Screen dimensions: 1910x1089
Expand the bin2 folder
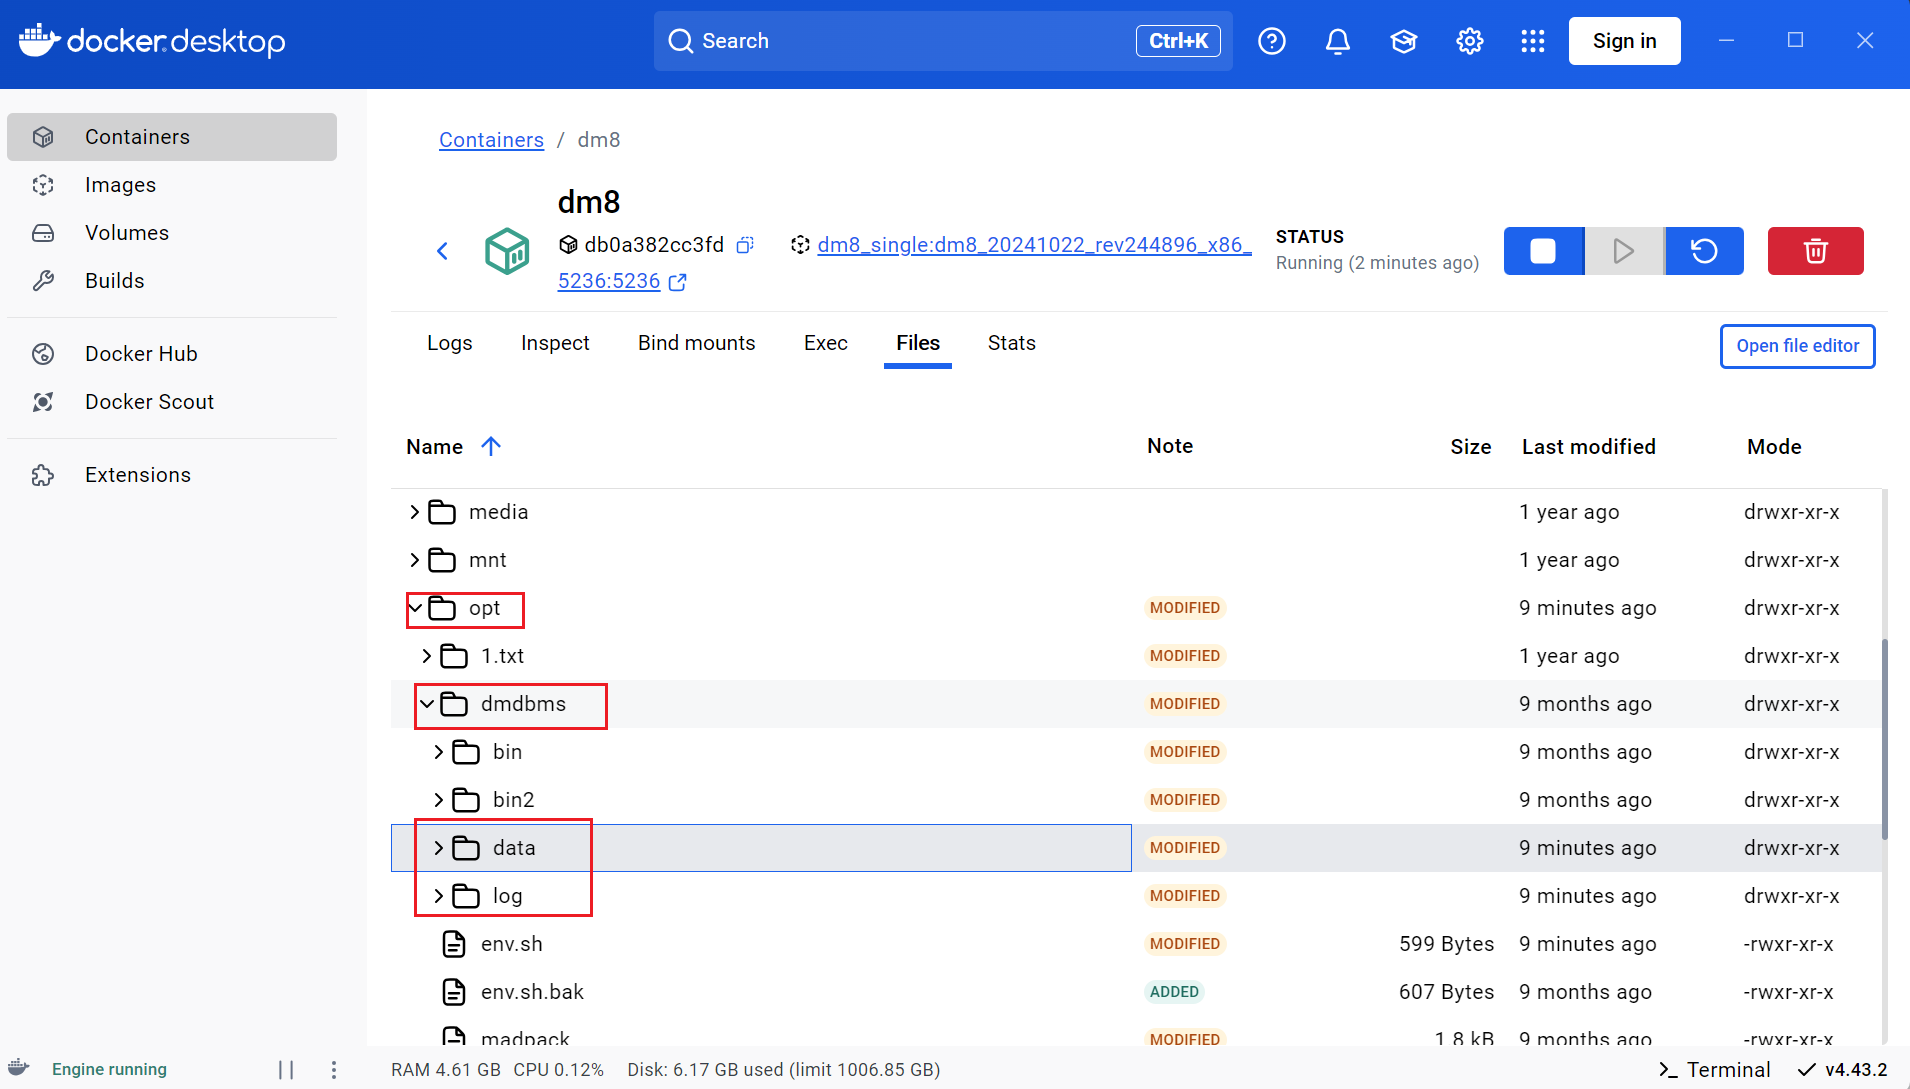pyautogui.click(x=438, y=800)
